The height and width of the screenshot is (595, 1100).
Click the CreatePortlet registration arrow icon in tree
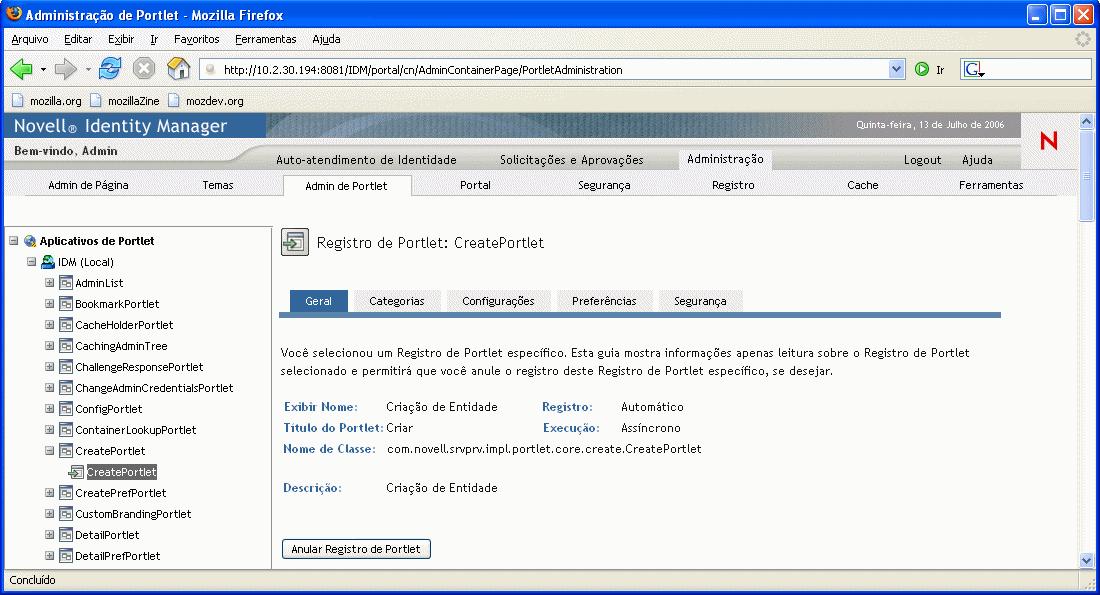[76, 472]
